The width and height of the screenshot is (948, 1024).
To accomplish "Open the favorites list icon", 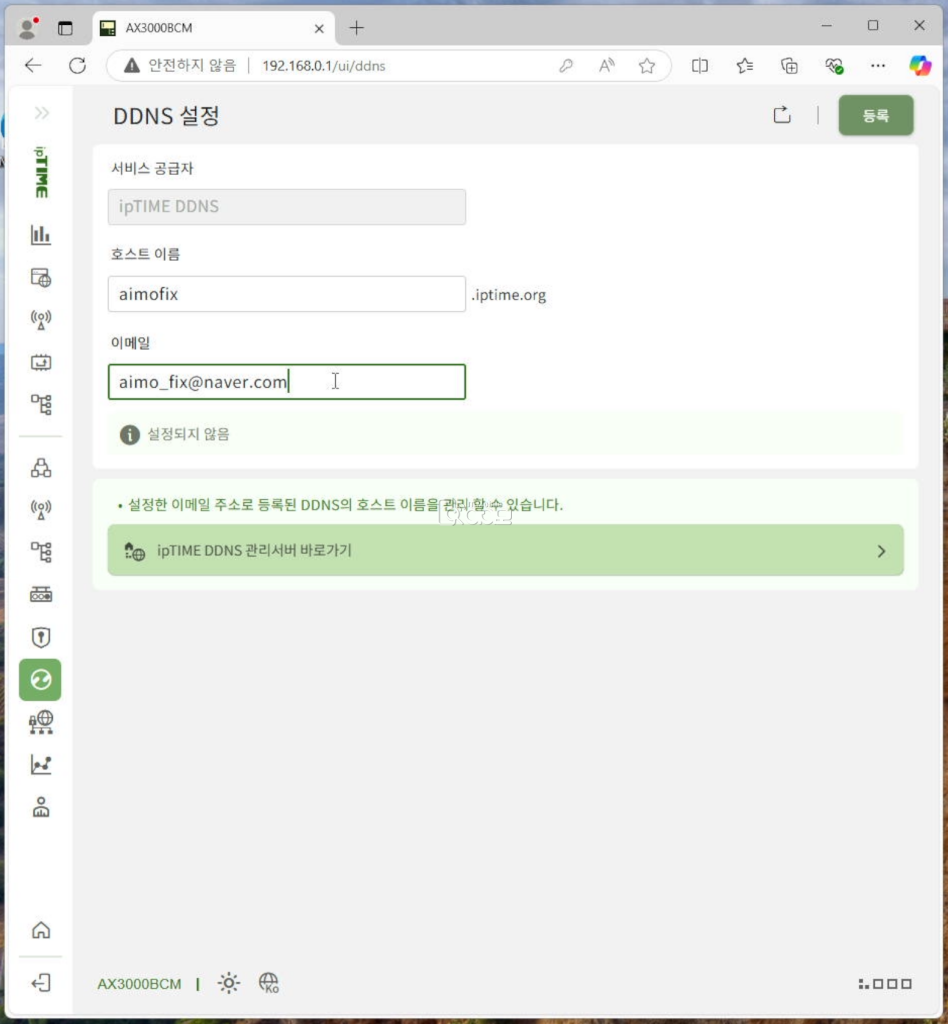I will [x=745, y=65].
